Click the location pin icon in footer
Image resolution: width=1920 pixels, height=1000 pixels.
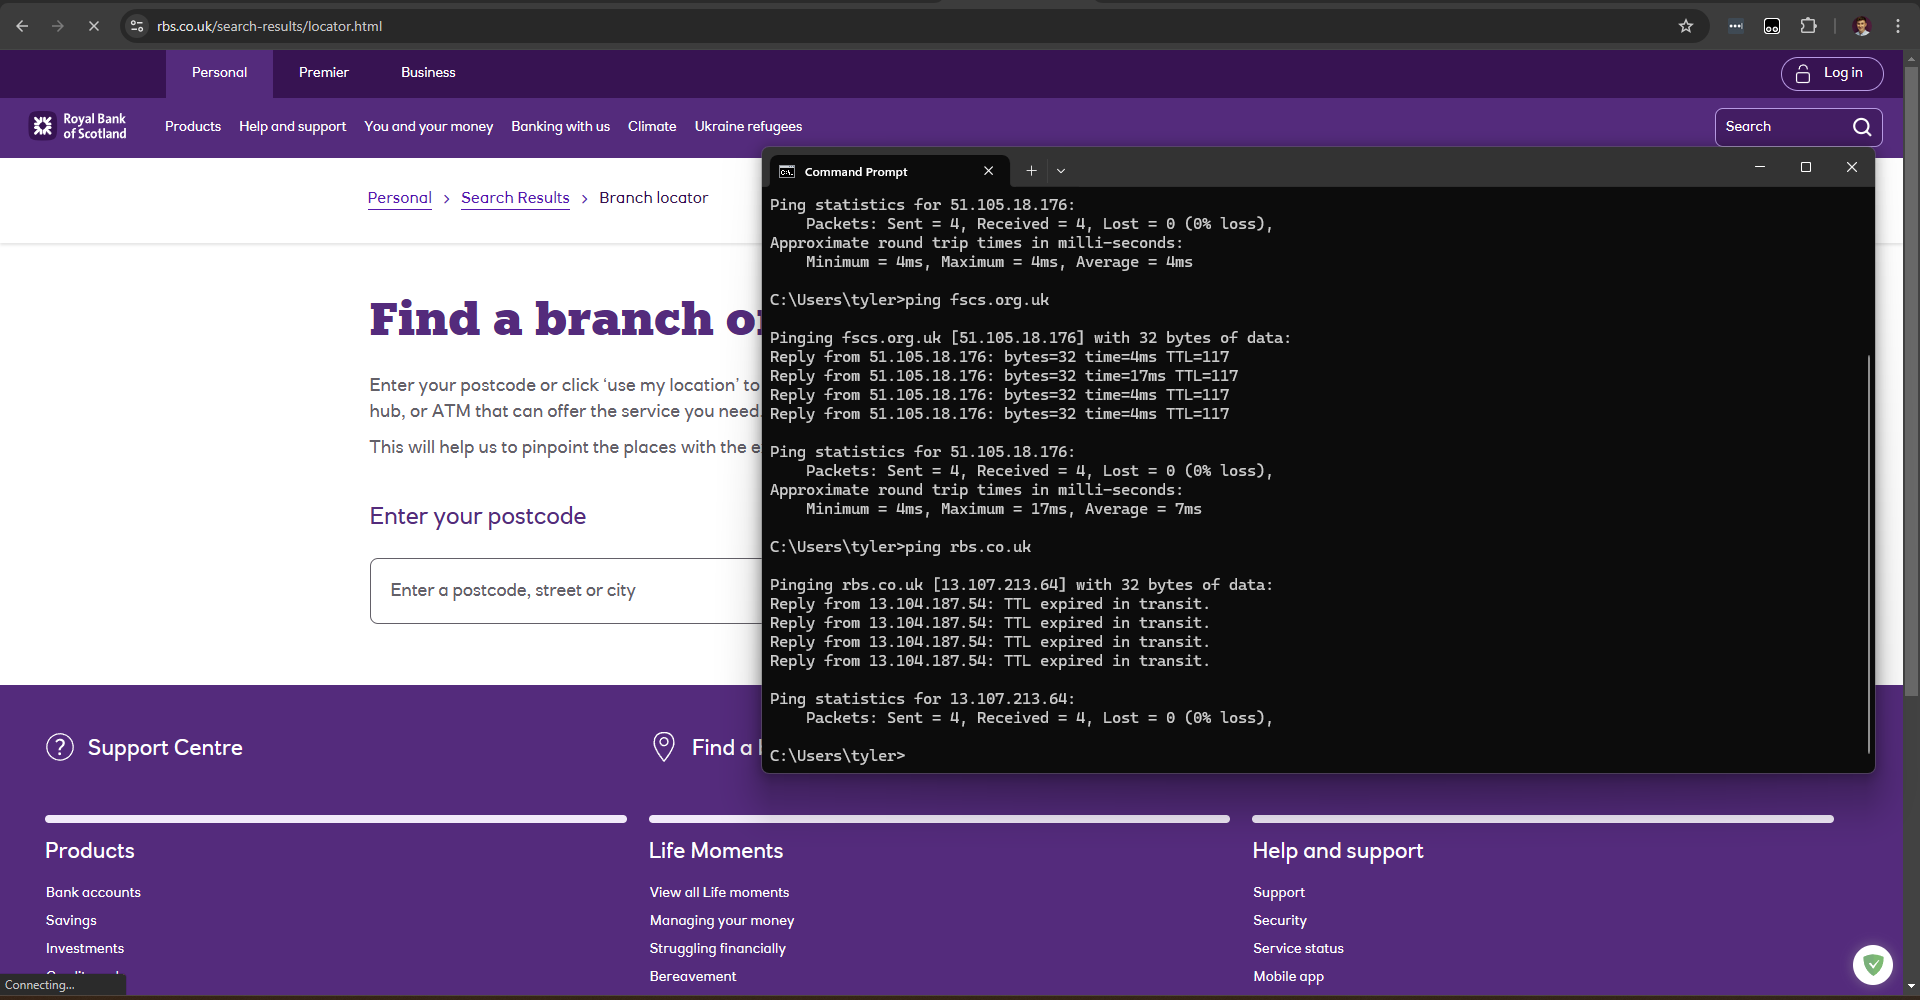664,747
